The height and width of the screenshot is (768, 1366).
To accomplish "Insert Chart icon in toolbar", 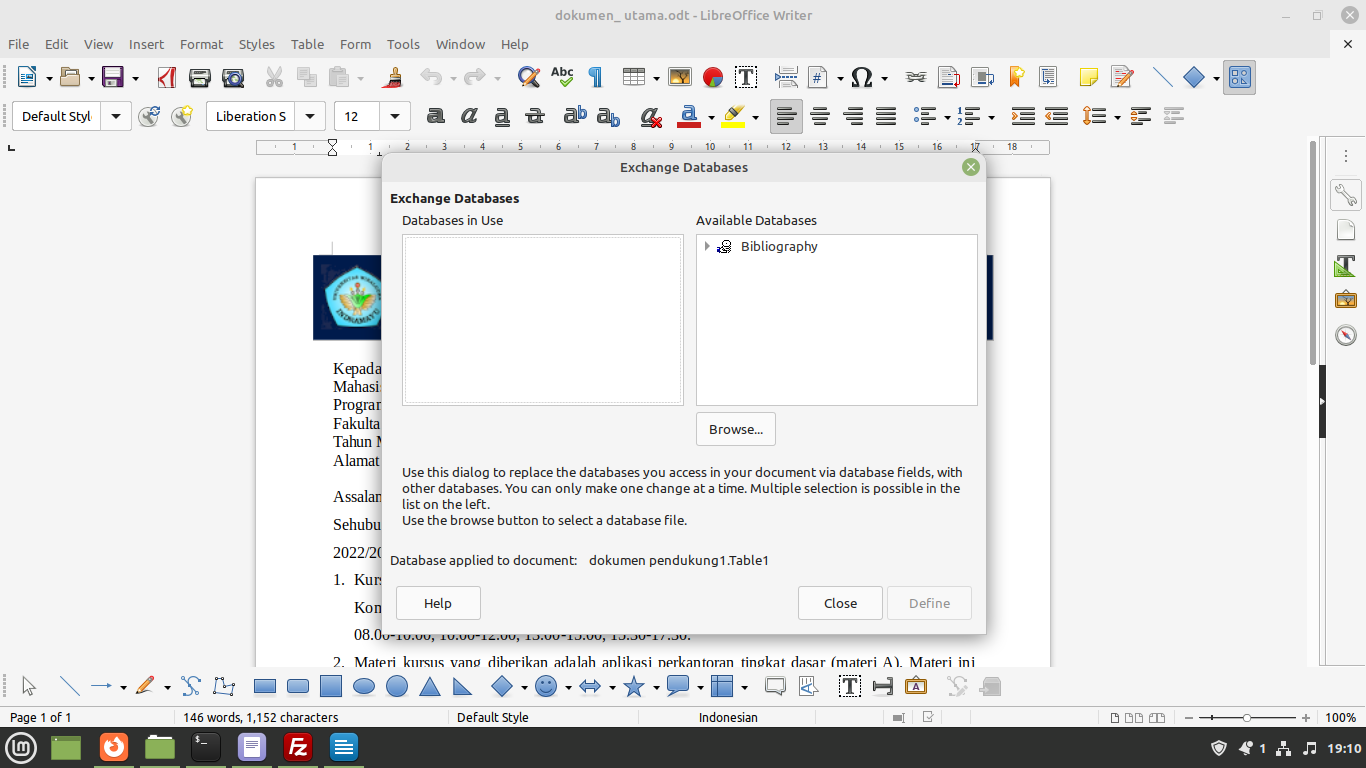I will (x=713, y=77).
